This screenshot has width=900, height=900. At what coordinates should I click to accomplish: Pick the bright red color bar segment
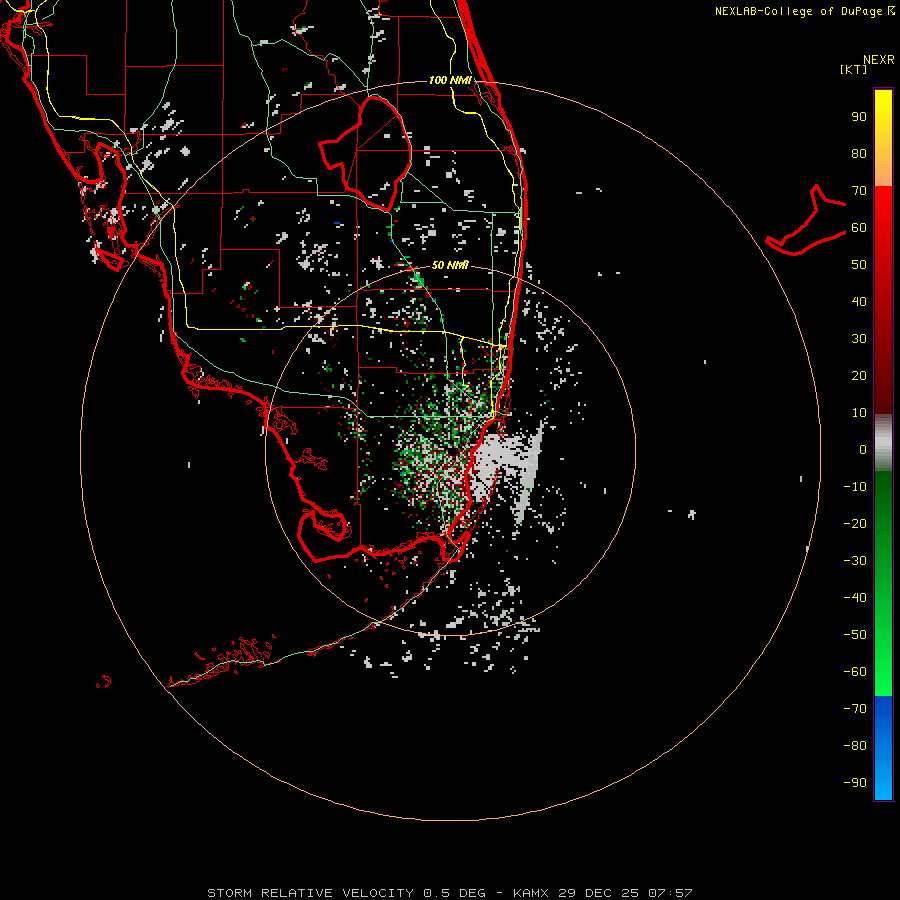883,212
